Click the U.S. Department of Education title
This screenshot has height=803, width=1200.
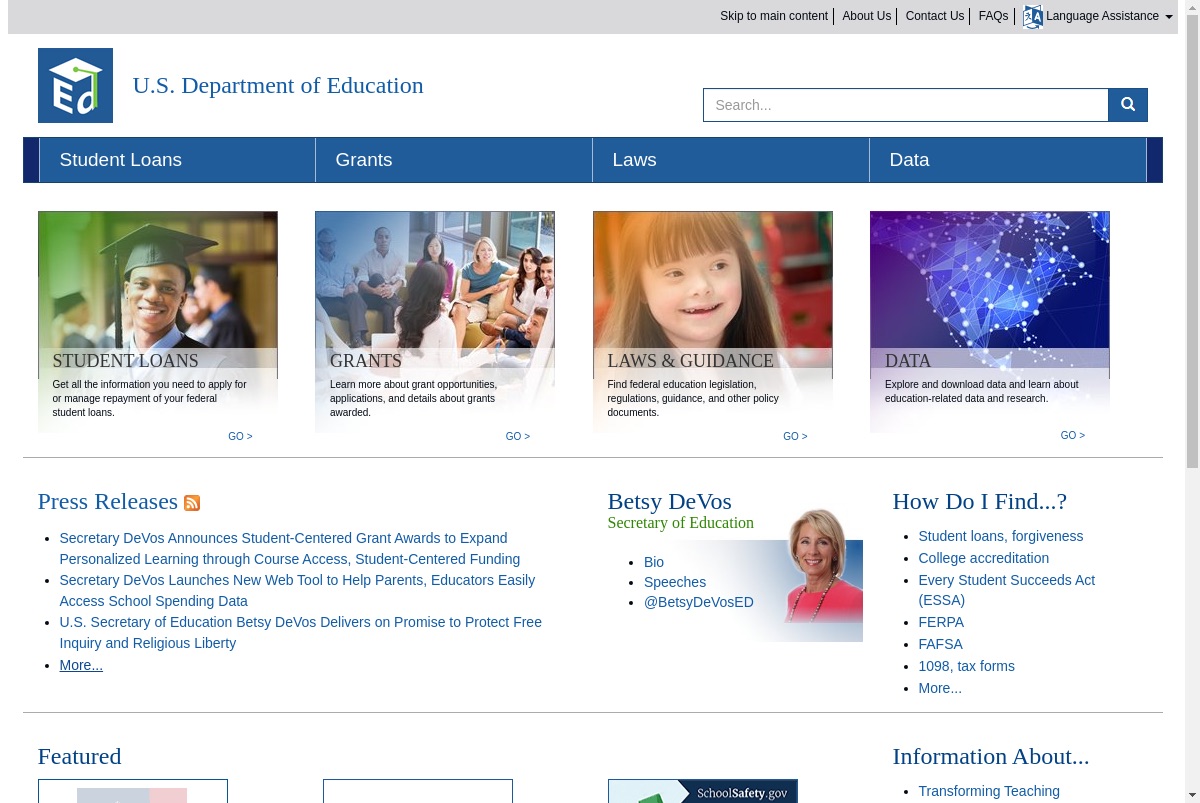click(x=278, y=85)
